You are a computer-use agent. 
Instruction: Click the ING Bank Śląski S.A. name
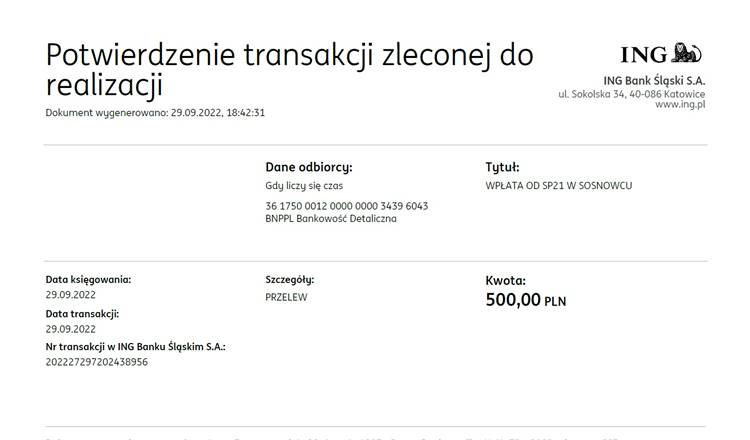click(x=654, y=80)
